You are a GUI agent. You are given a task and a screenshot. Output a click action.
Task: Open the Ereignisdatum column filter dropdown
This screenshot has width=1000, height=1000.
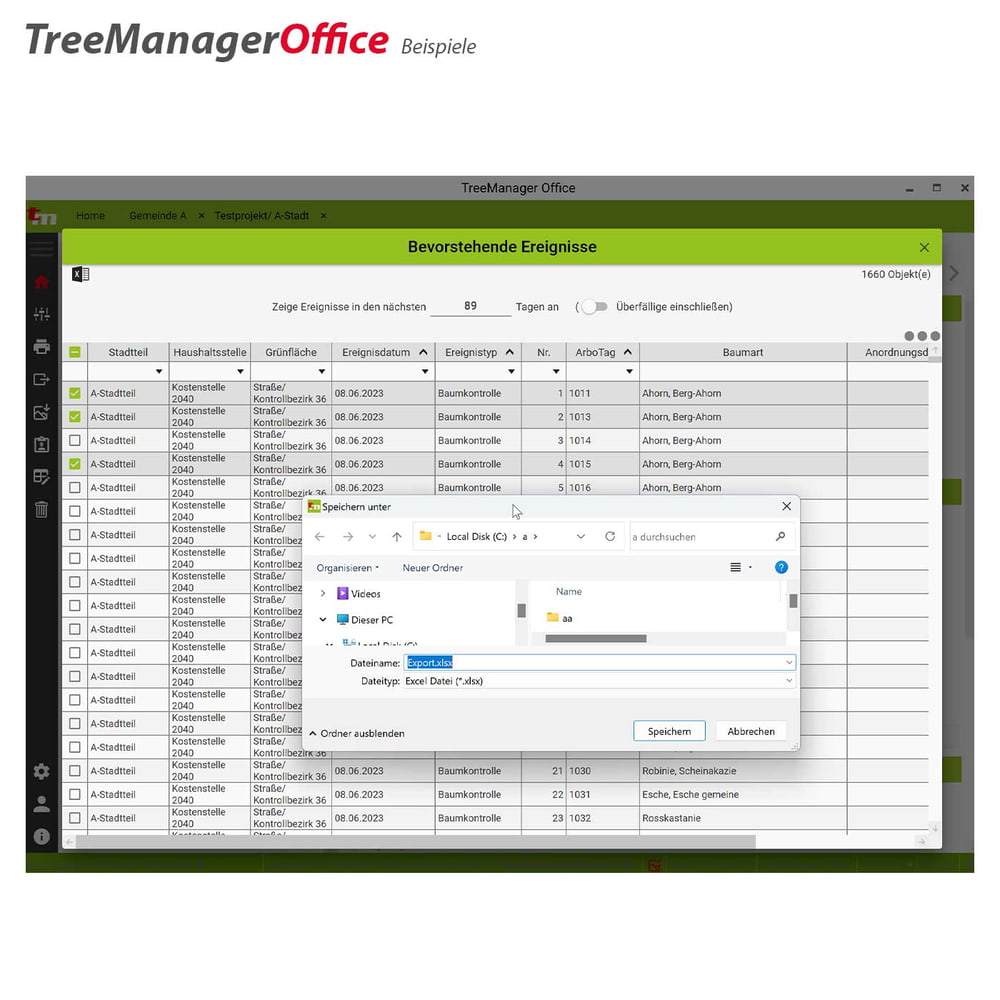click(425, 372)
